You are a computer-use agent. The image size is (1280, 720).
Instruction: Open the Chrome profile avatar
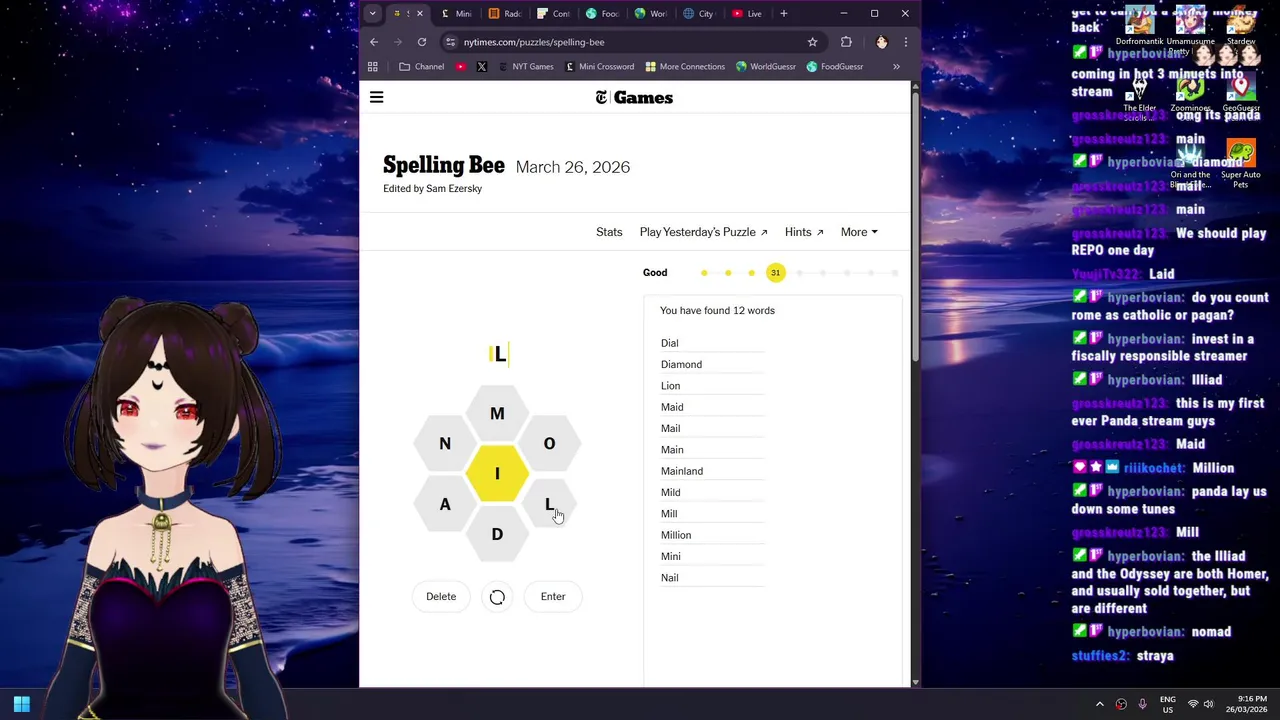[x=881, y=42]
